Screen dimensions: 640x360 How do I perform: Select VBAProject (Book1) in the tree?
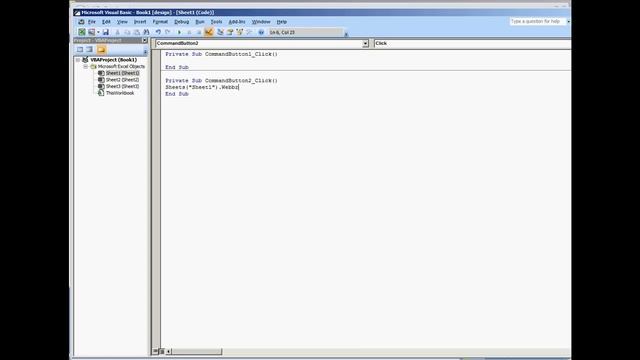coord(113,60)
